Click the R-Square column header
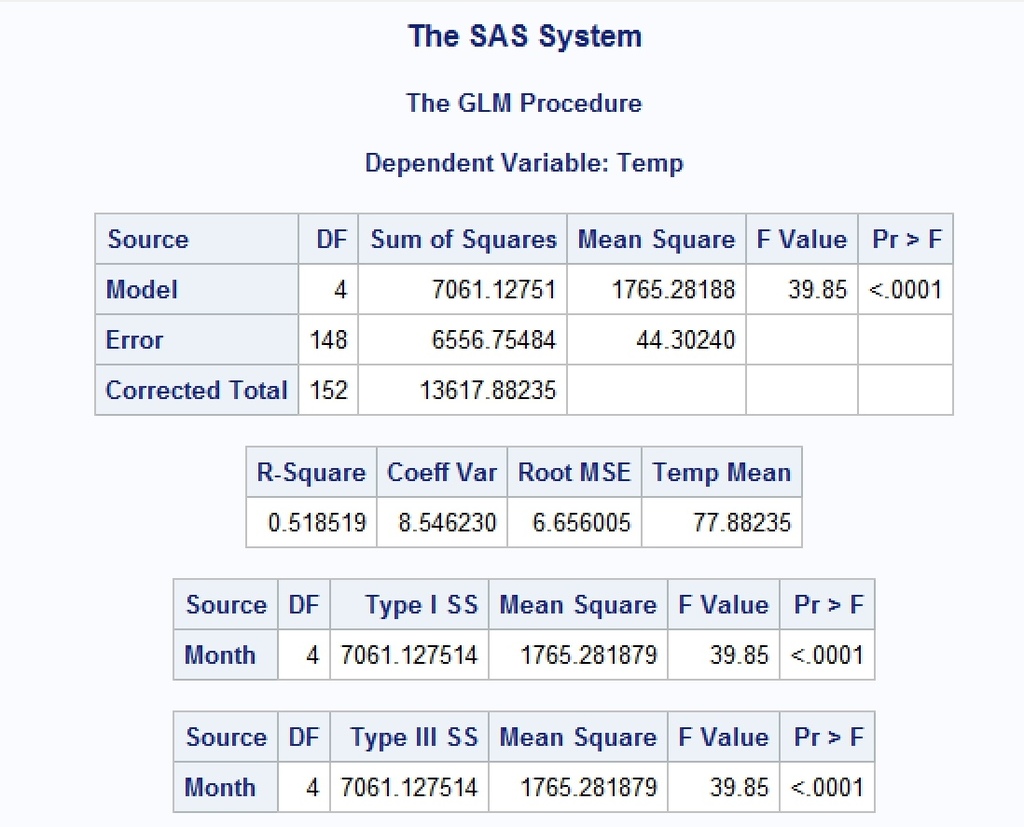Screen dimensions: 1024x827 [x=311, y=473]
